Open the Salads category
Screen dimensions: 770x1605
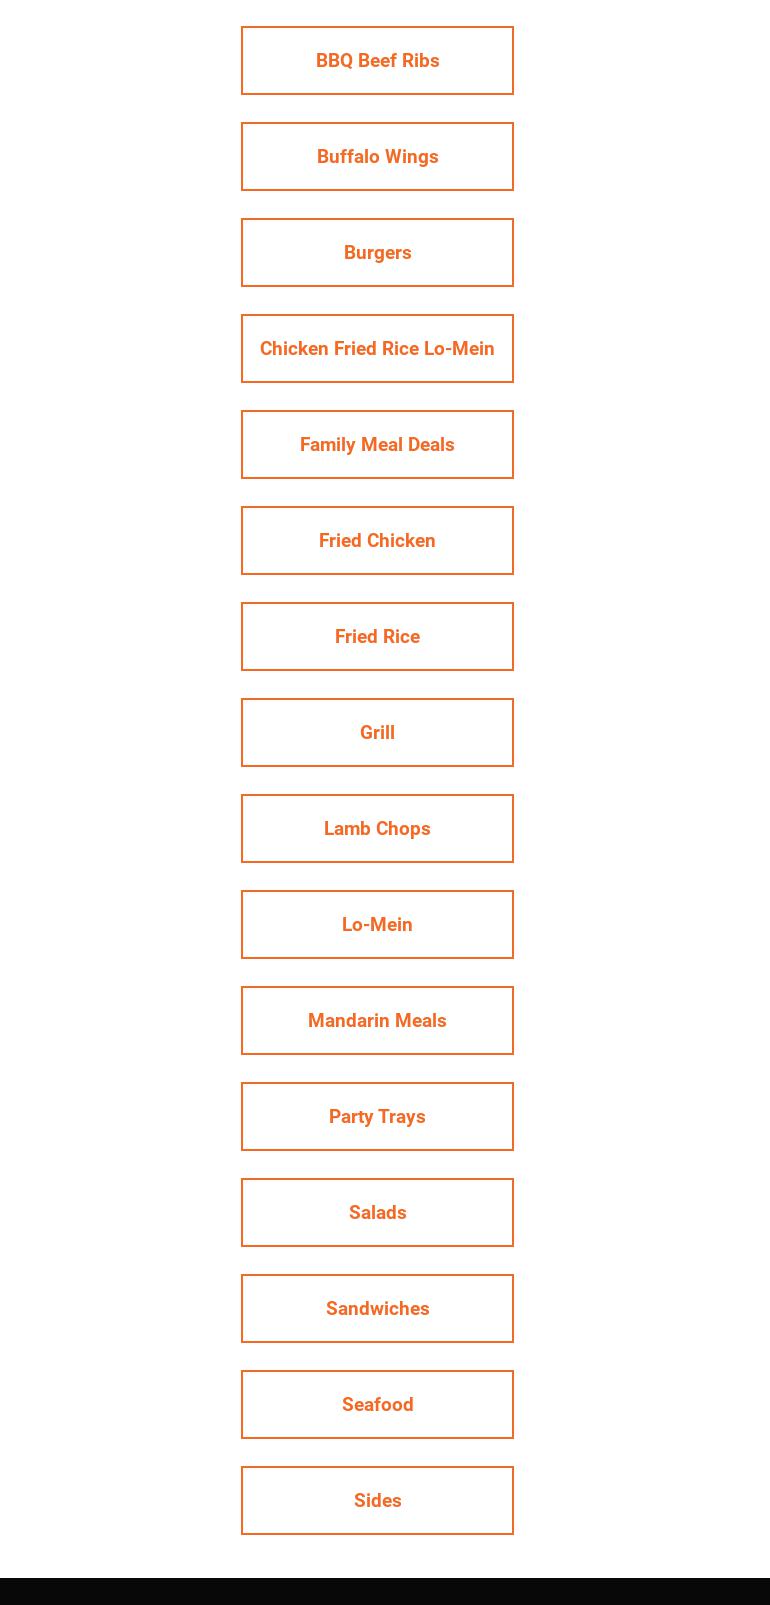click(377, 1213)
